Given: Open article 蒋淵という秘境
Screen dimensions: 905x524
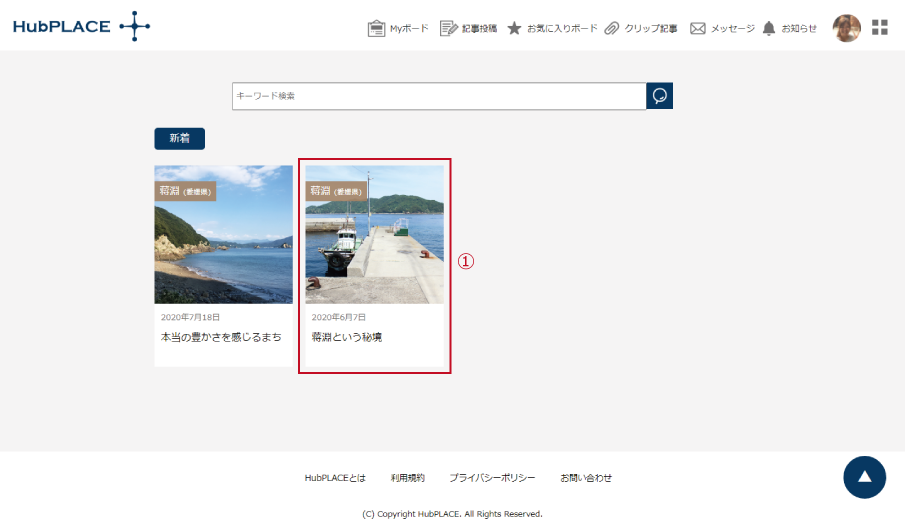Looking at the screenshot, I should point(347,337).
